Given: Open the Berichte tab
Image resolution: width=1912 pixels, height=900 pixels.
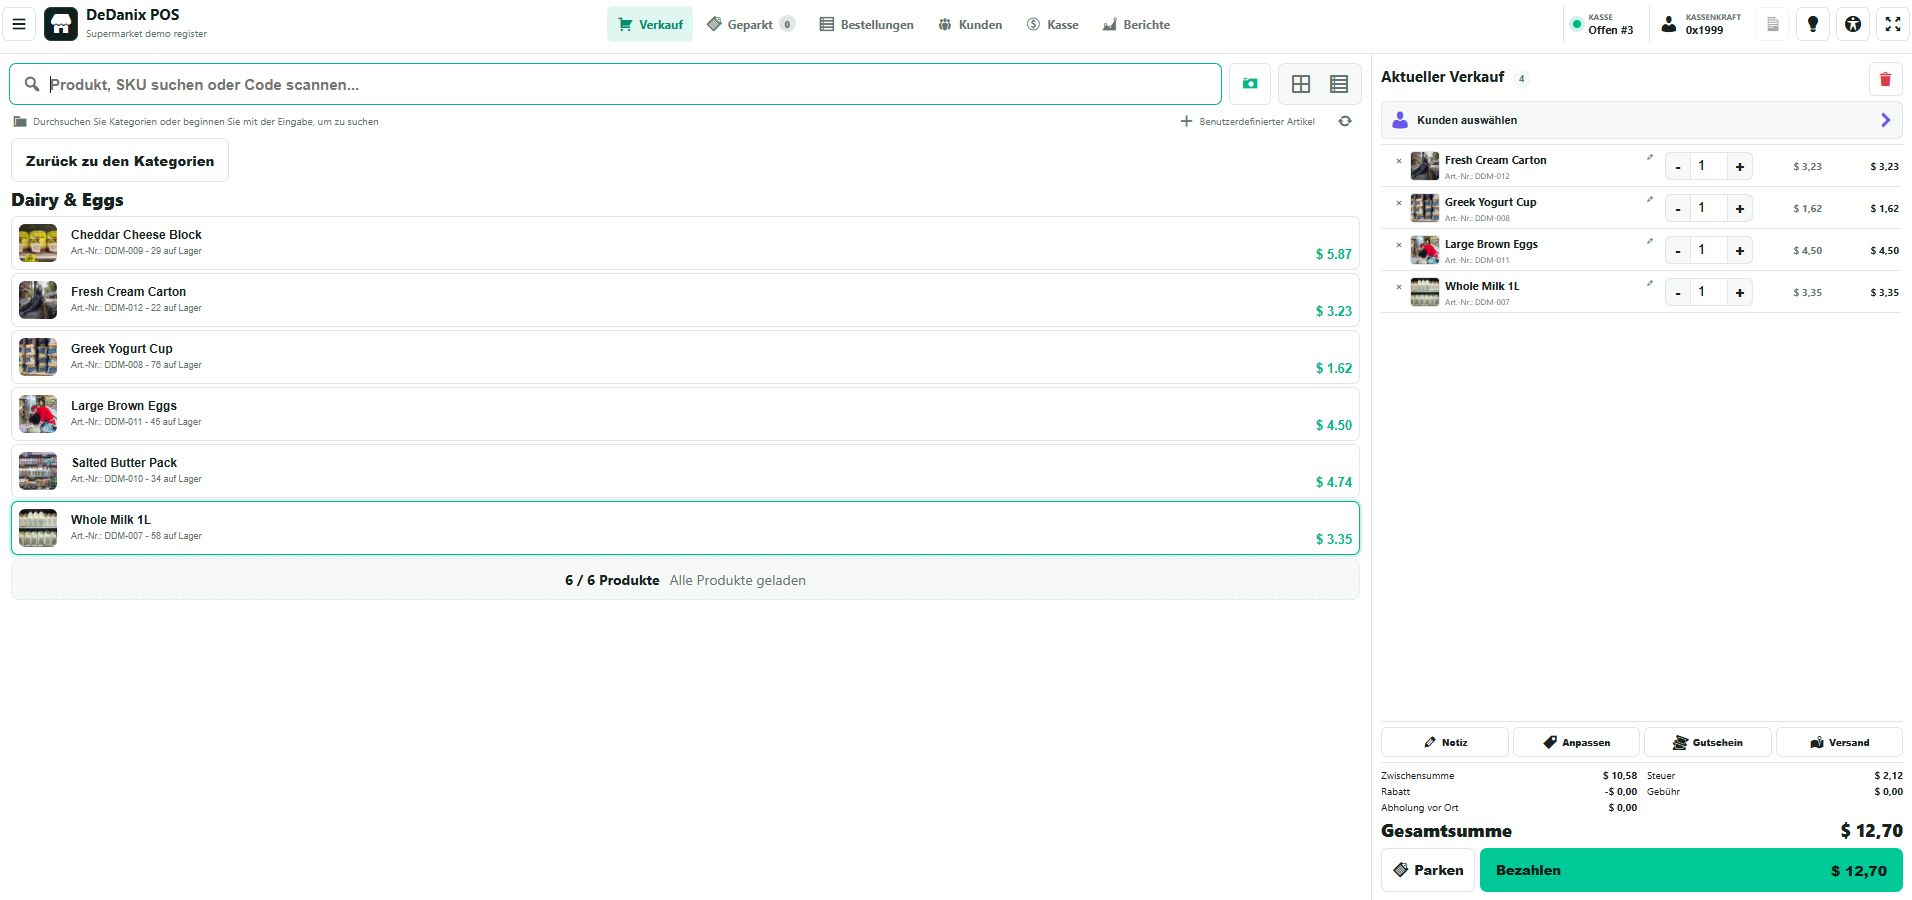Looking at the screenshot, I should (x=1136, y=24).
